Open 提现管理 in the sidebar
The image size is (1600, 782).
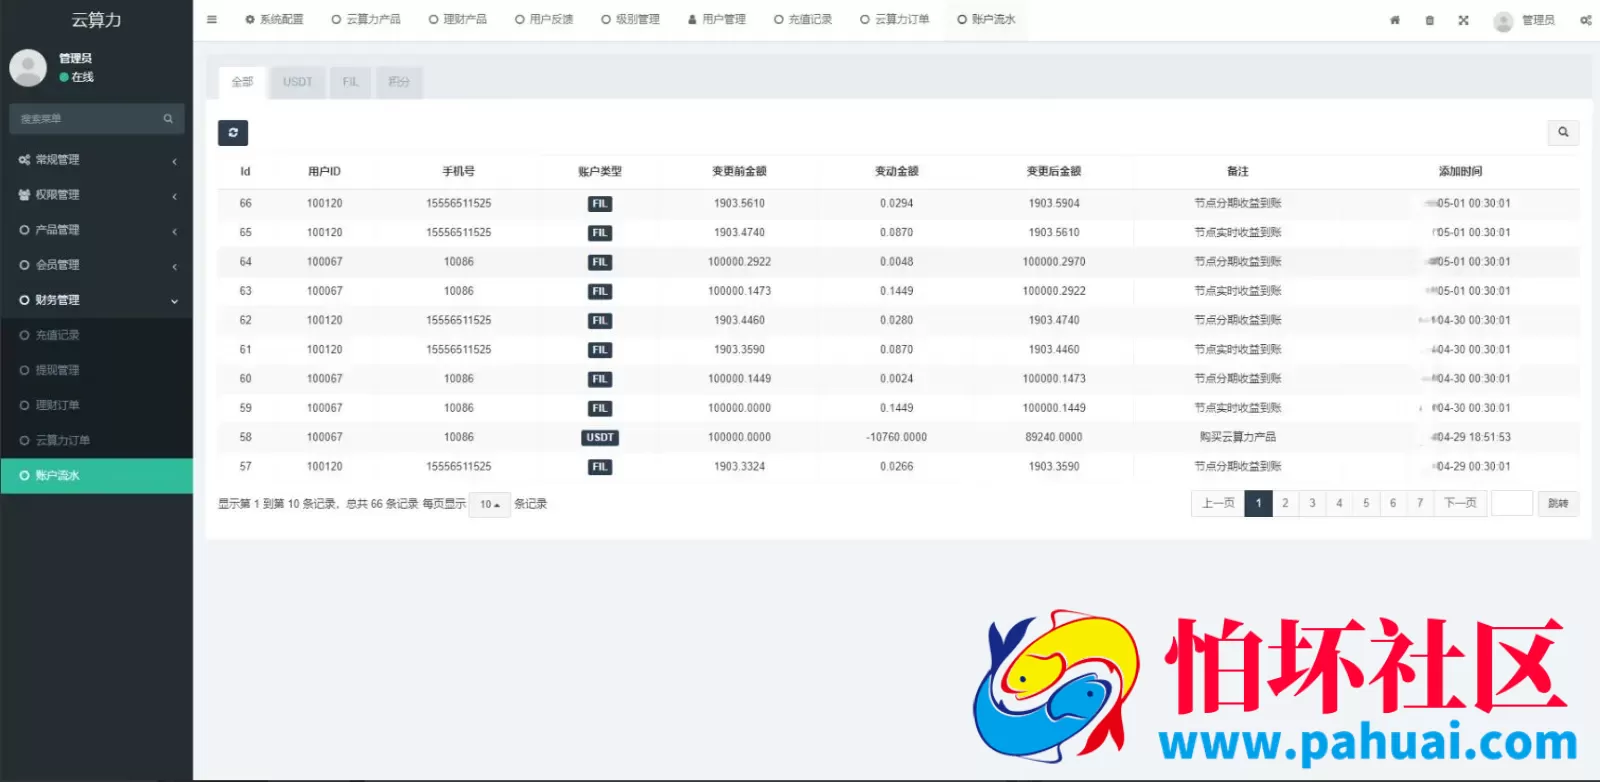coord(96,370)
